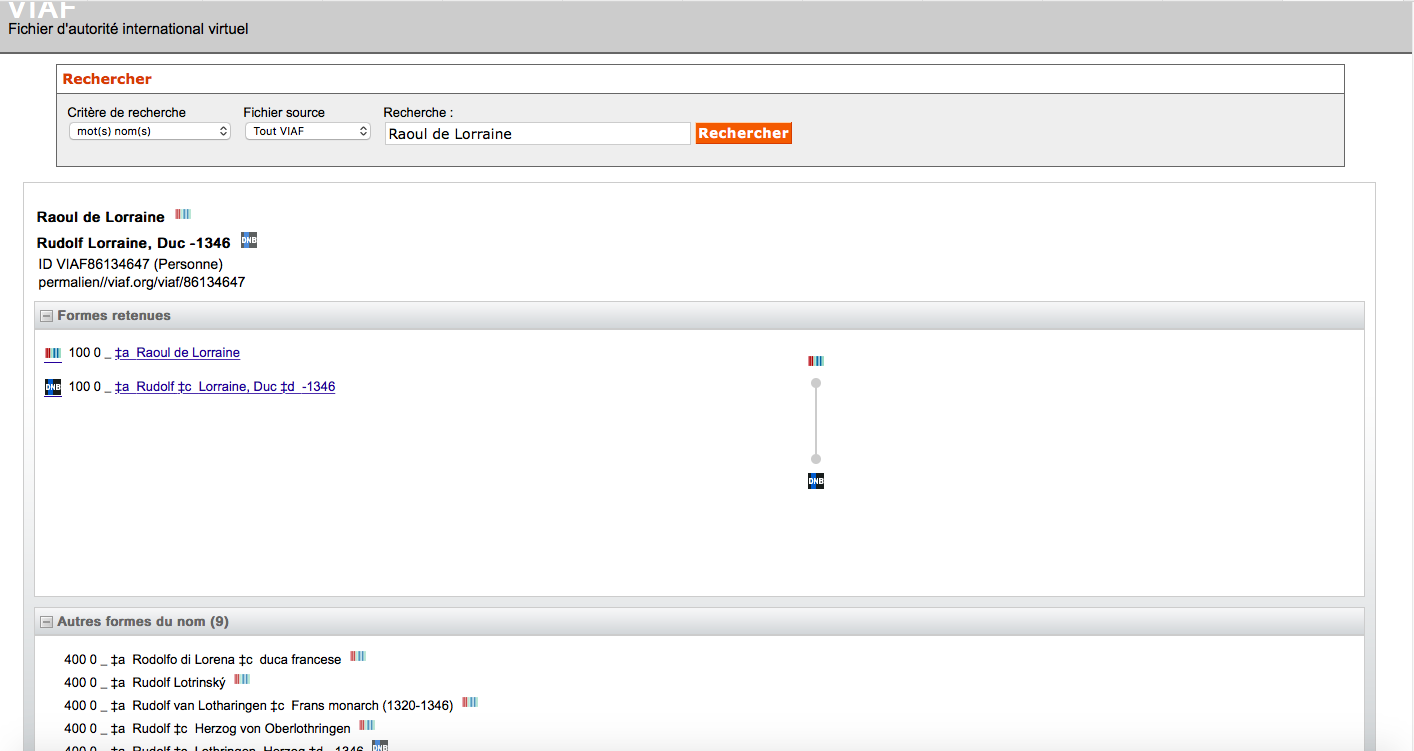Click Autres formes du nom (9) label
Viewport: 1414px width, 751px height.
pyautogui.click(x=143, y=622)
